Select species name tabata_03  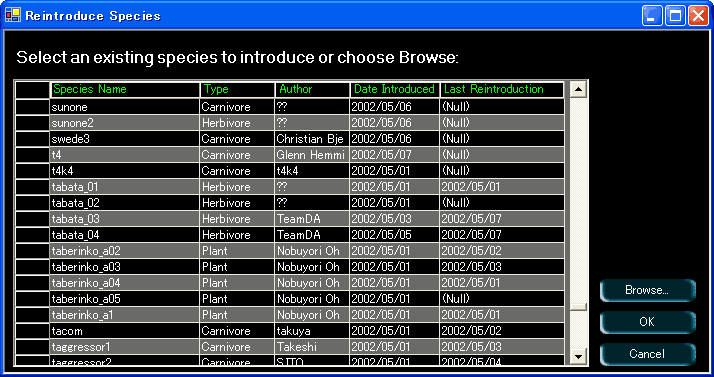[x=125, y=219]
